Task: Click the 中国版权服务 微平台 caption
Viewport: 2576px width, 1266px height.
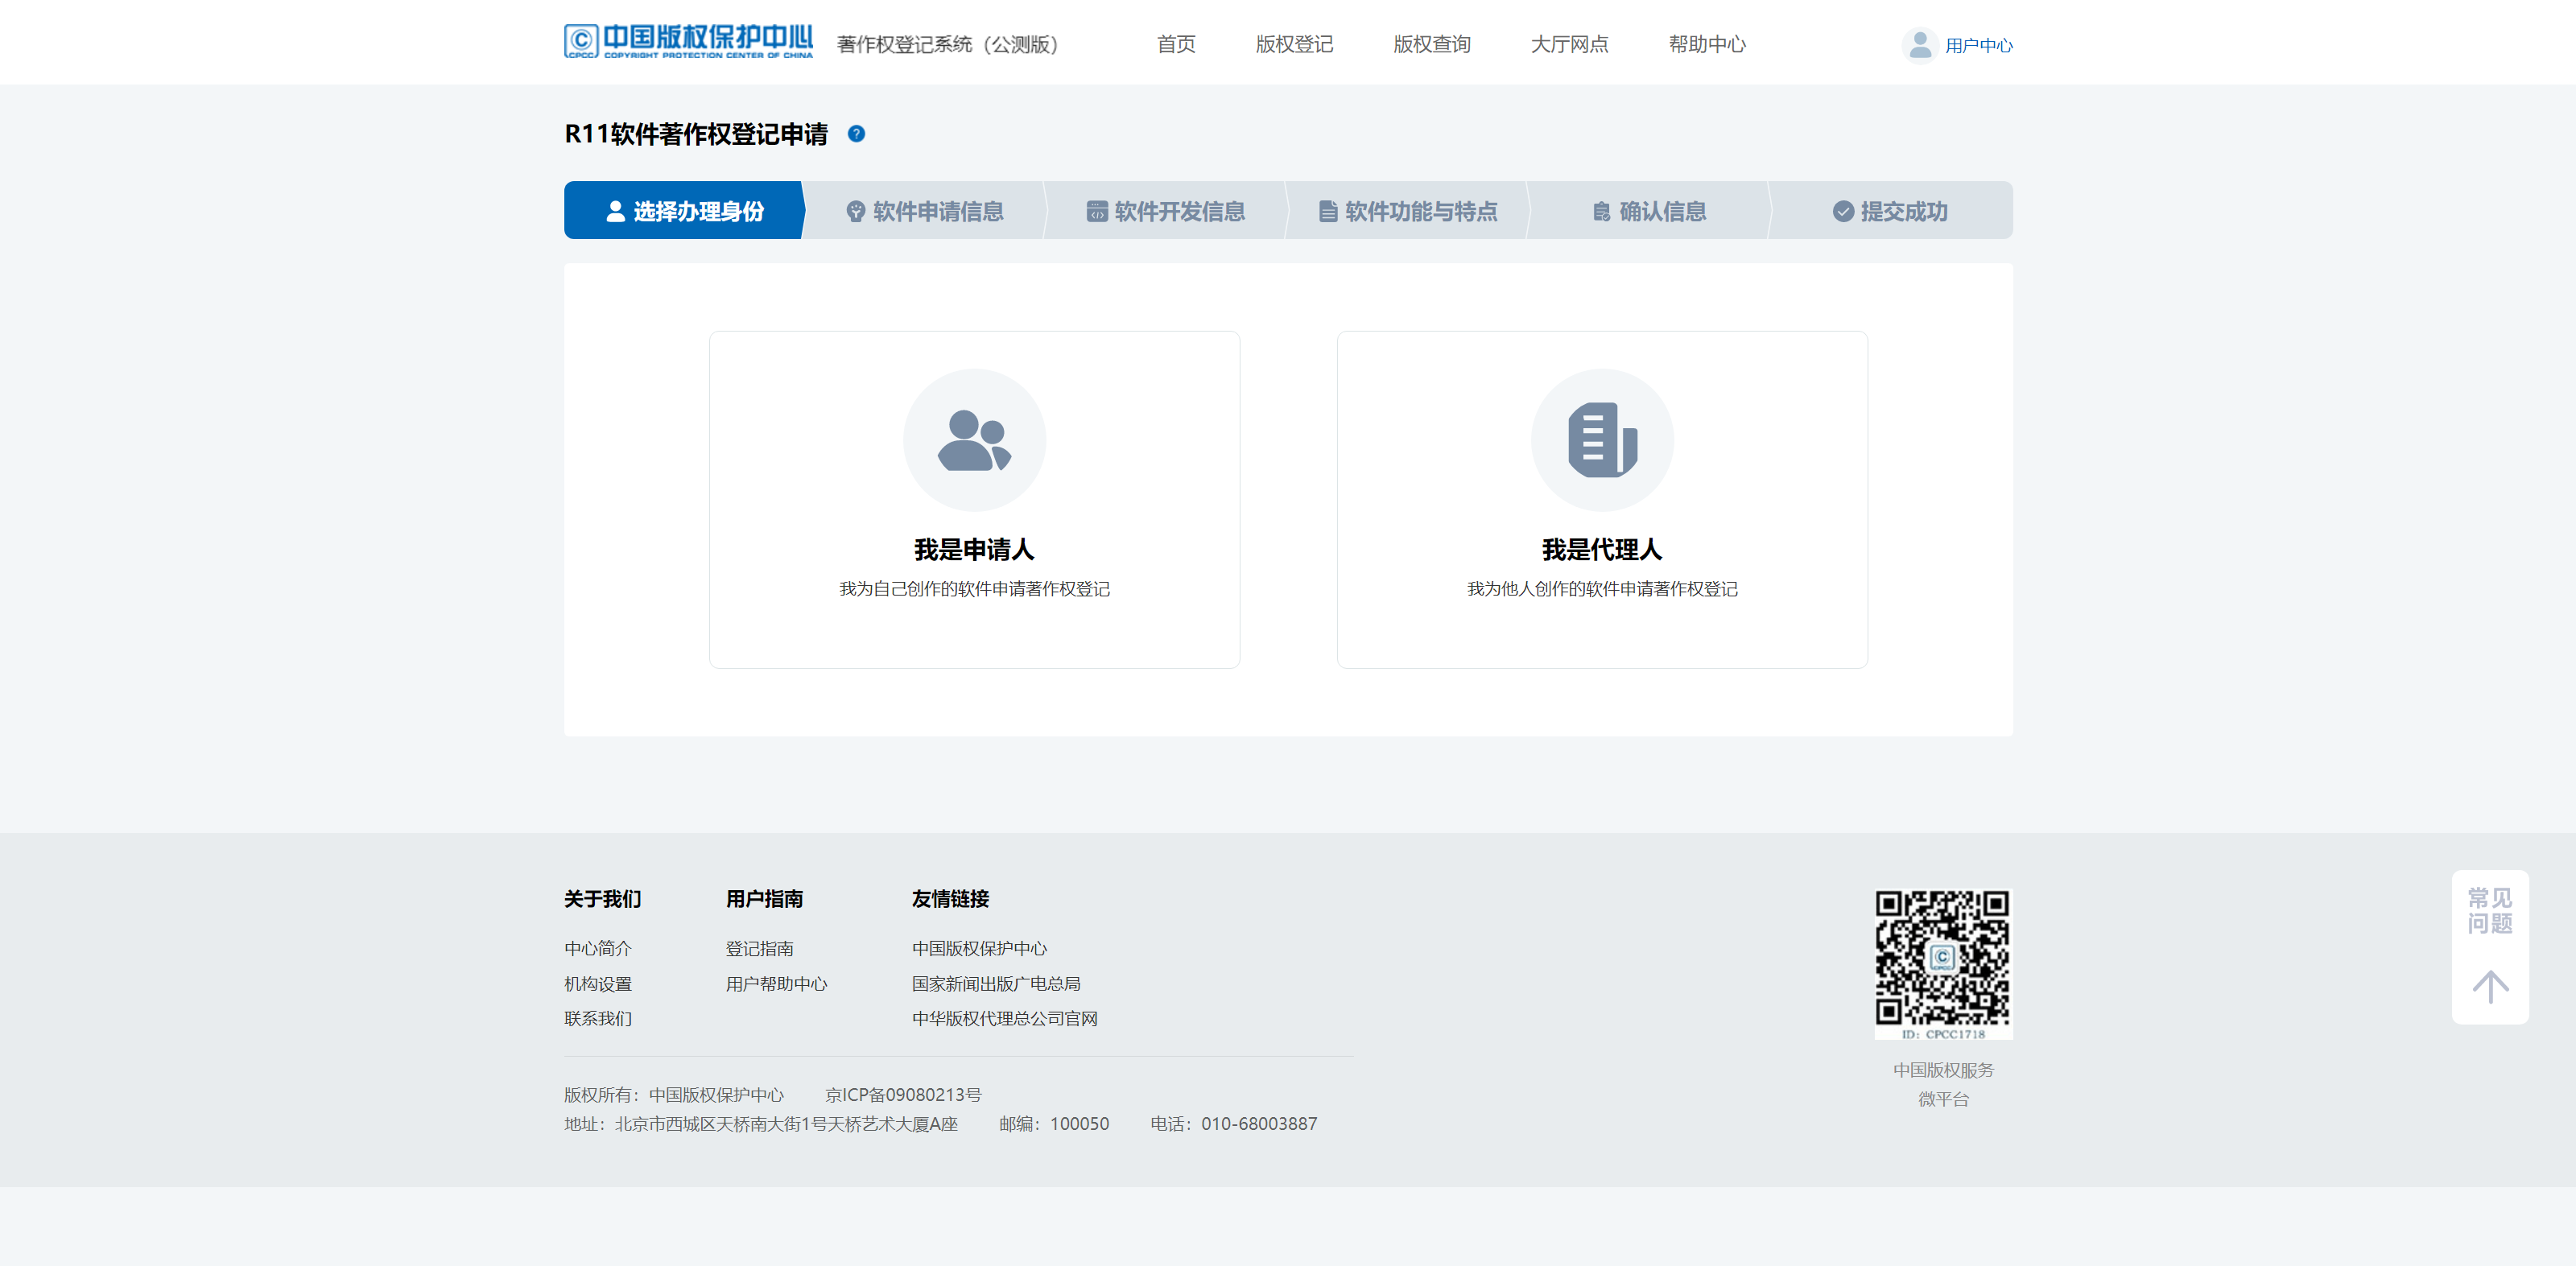Action: click(1943, 1084)
